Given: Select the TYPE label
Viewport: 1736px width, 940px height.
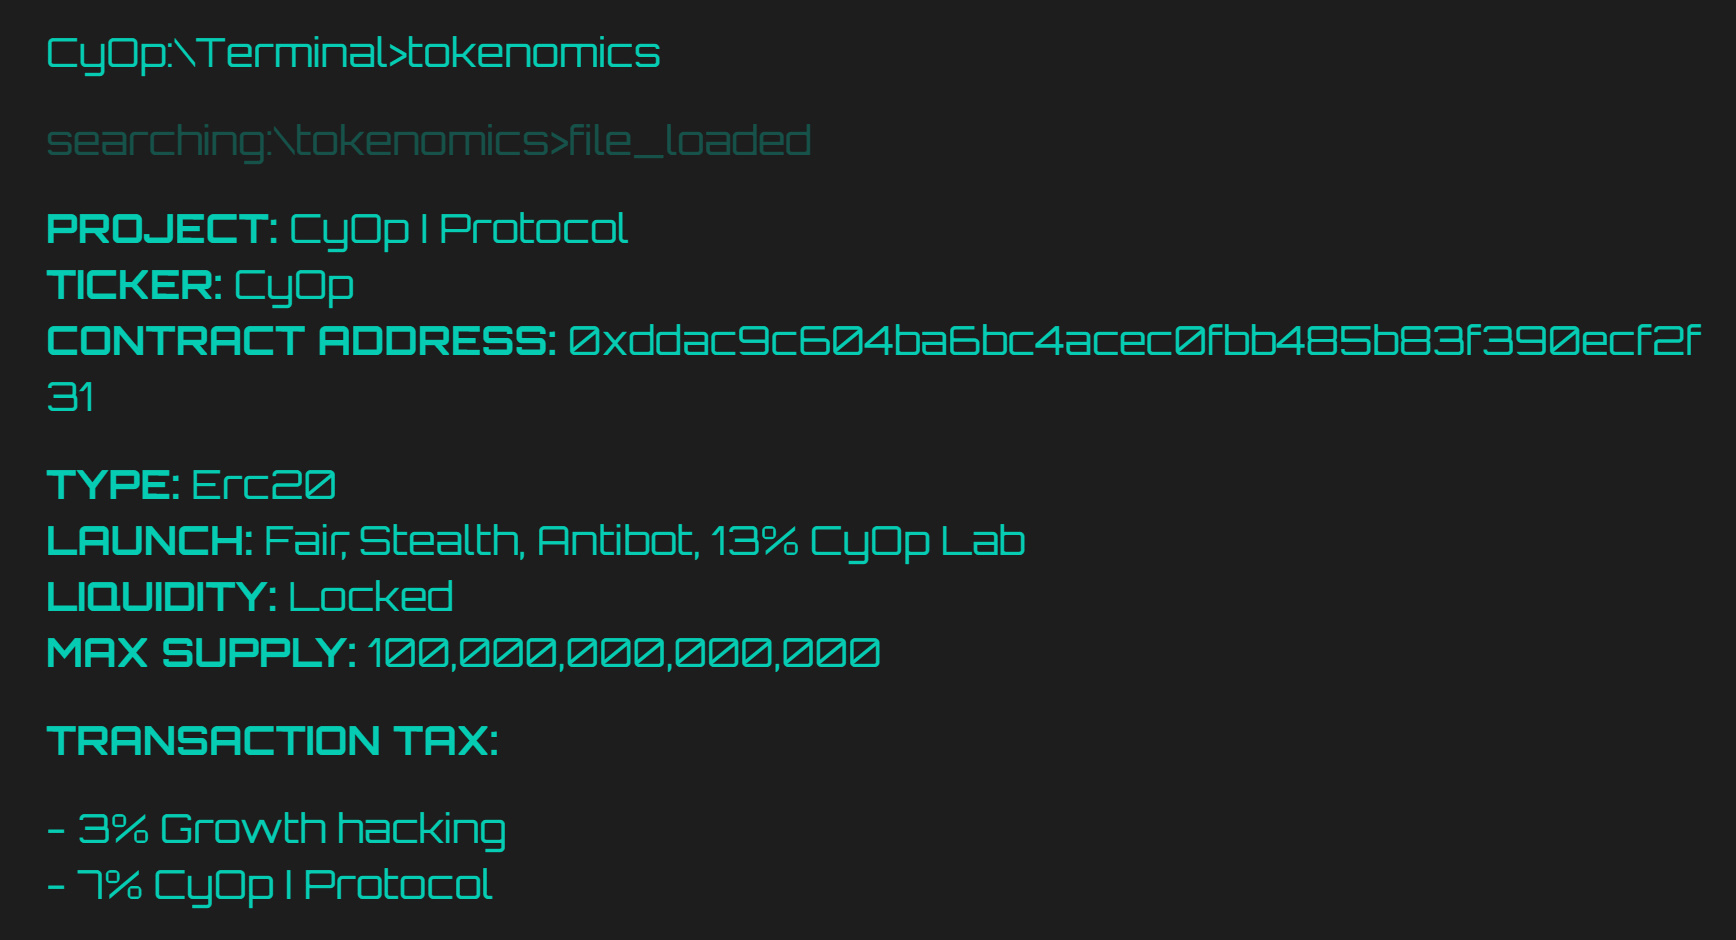Looking at the screenshot, I should point(113,485).
